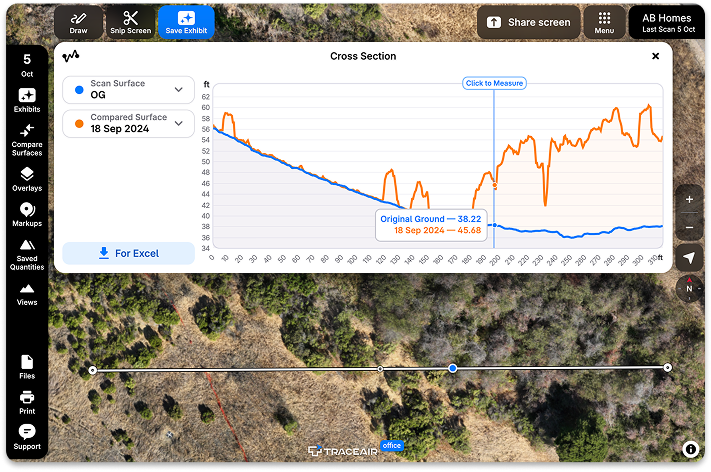Viewport: 711px width, 472px height.
Task: Open the Menu grid
Action: click(604, 22)
